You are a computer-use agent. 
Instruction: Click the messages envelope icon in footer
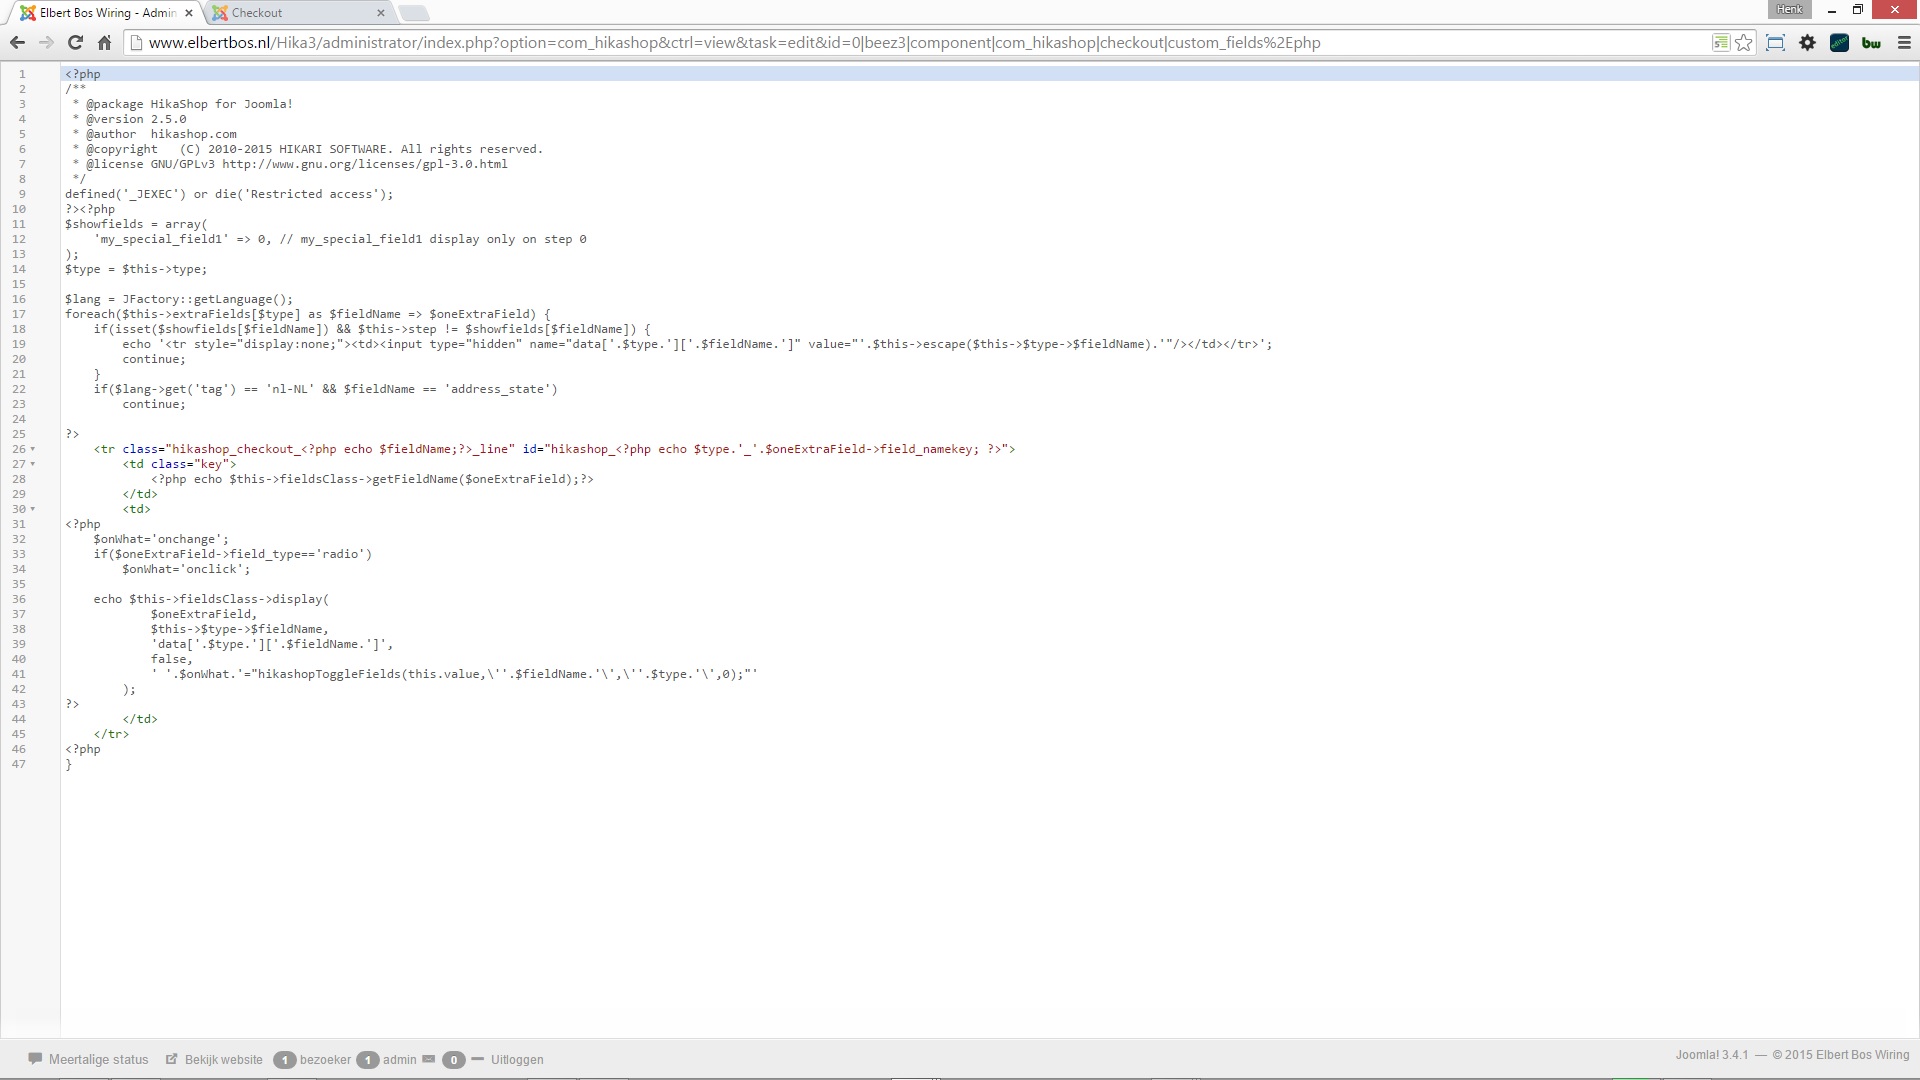click(428, 1059)
